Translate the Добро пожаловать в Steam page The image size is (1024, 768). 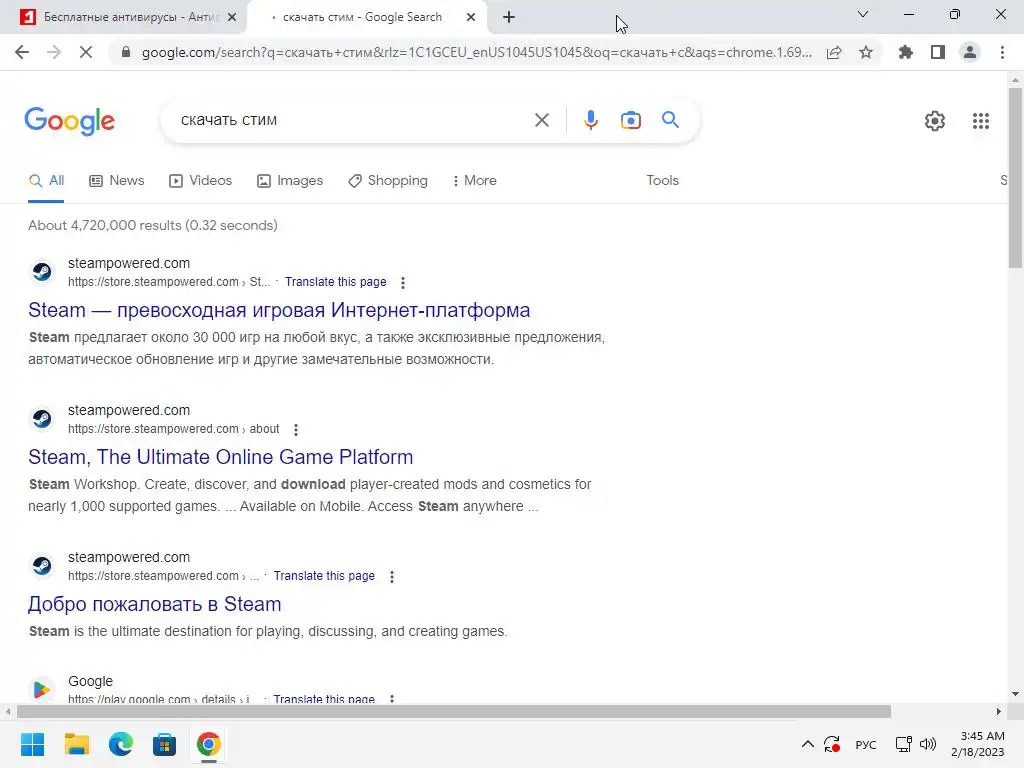pyautogui.click(x=324, y=576)
